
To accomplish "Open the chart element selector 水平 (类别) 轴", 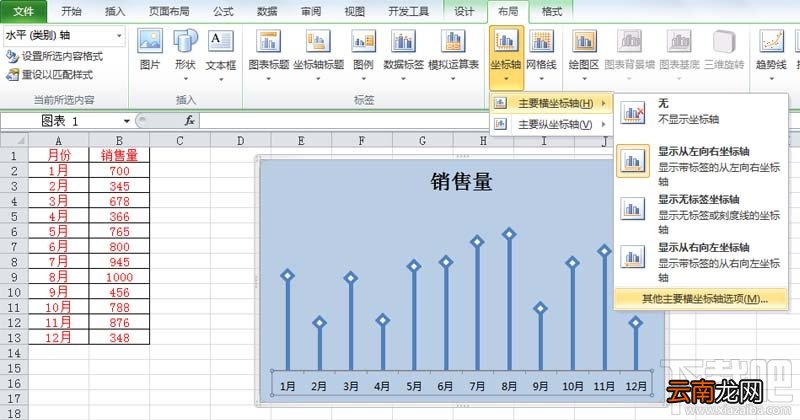I will pos(63,36).
